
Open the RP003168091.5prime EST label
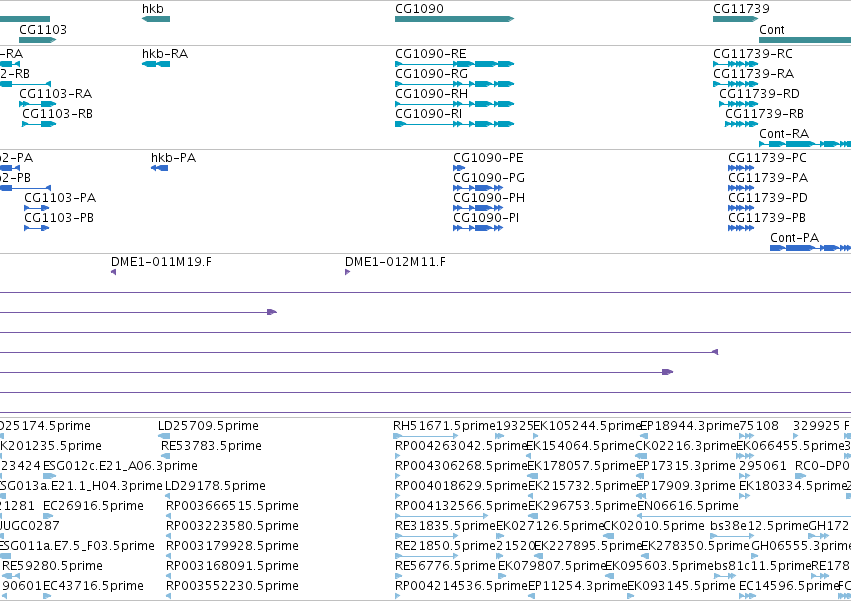[x=232, y=566]
